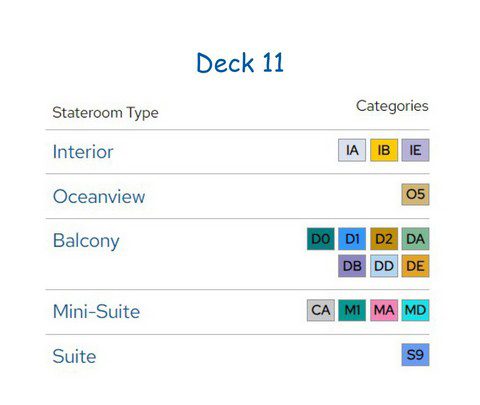This screenshot has width=480, height=405.
Task: Open the Interior stateroom type link
Action: 83,152
